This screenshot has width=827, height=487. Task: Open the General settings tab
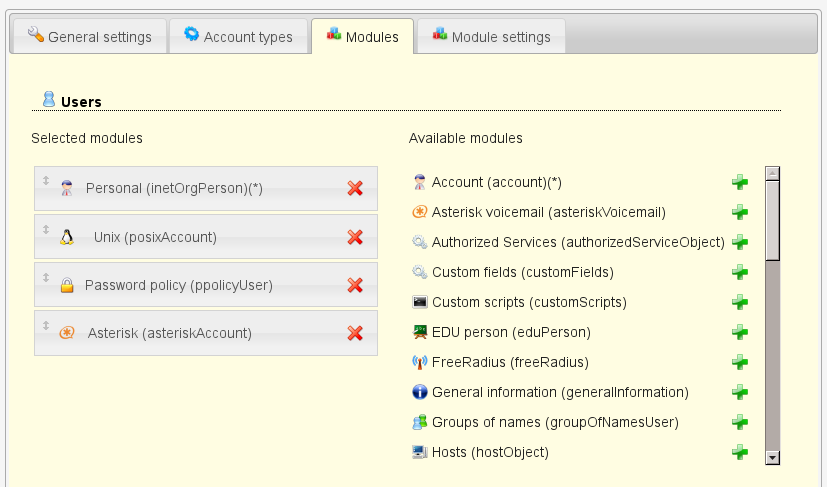(89, 37)
